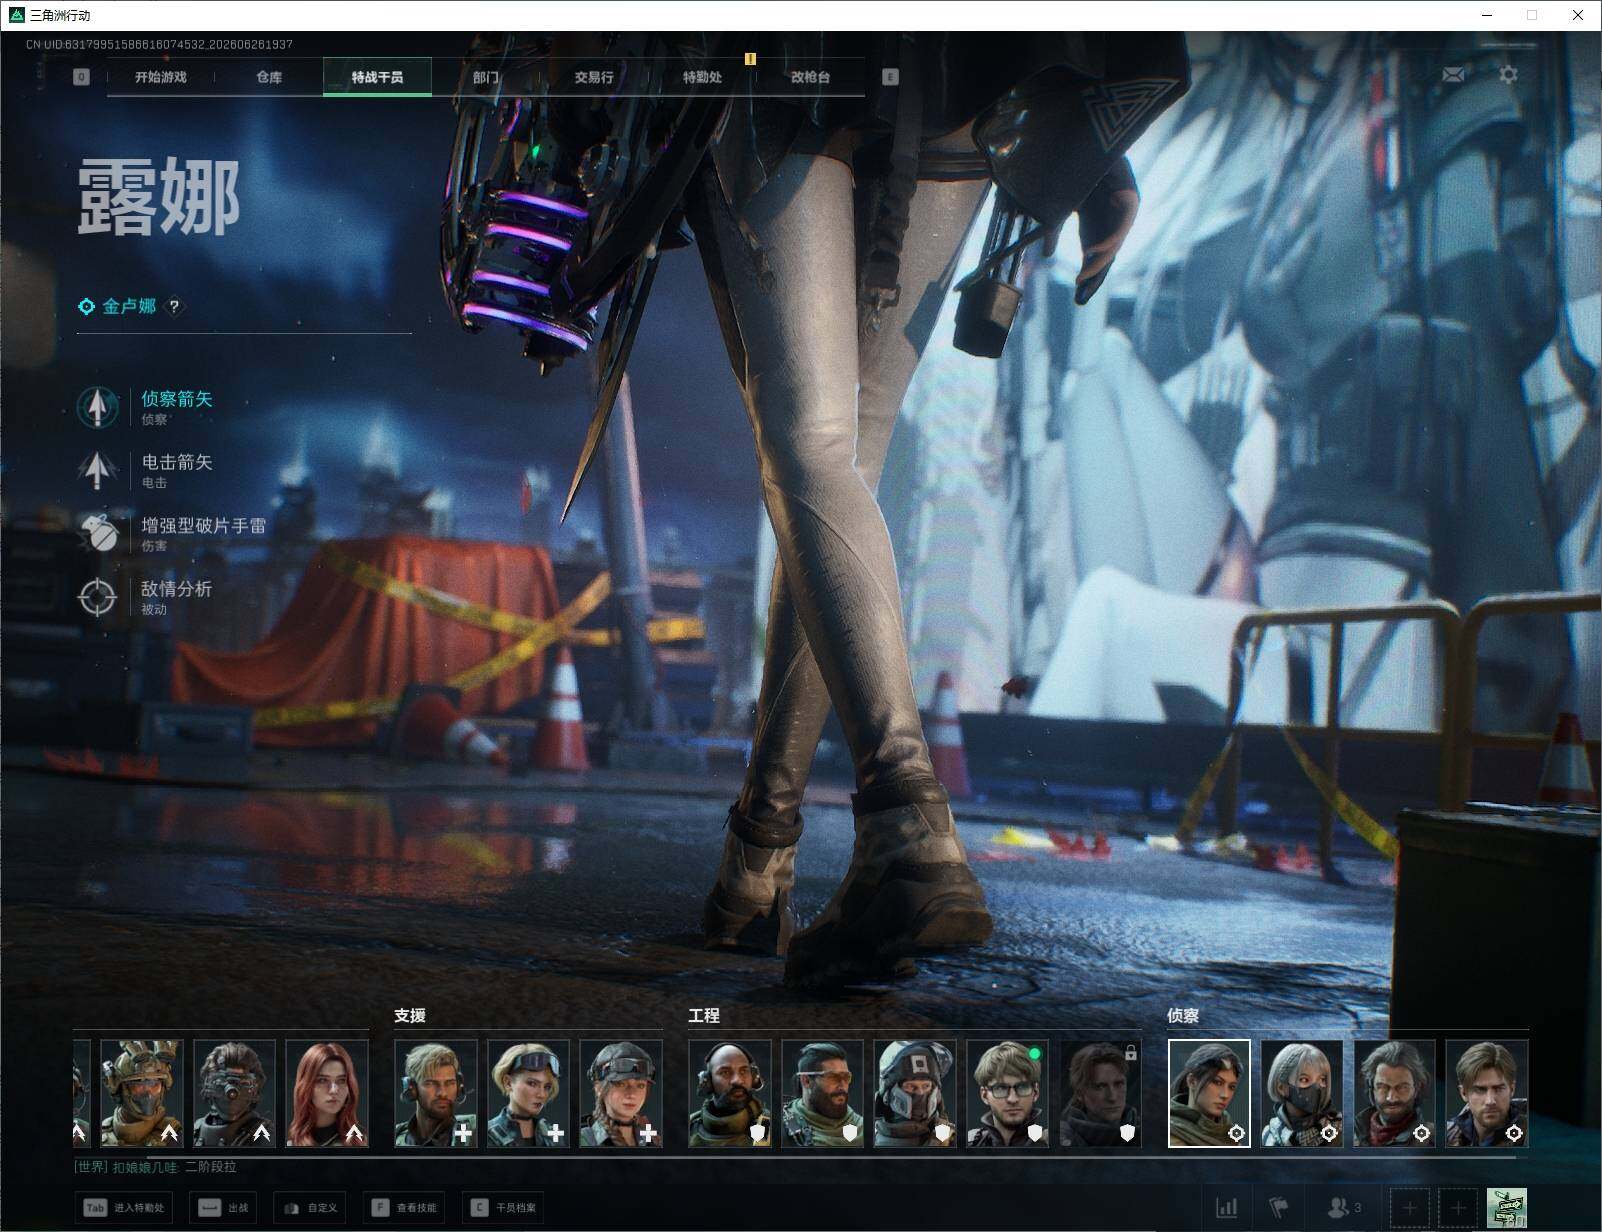Select the bald engineer with headset
The image size is (1602, 1232).
tap(730, 1093)
